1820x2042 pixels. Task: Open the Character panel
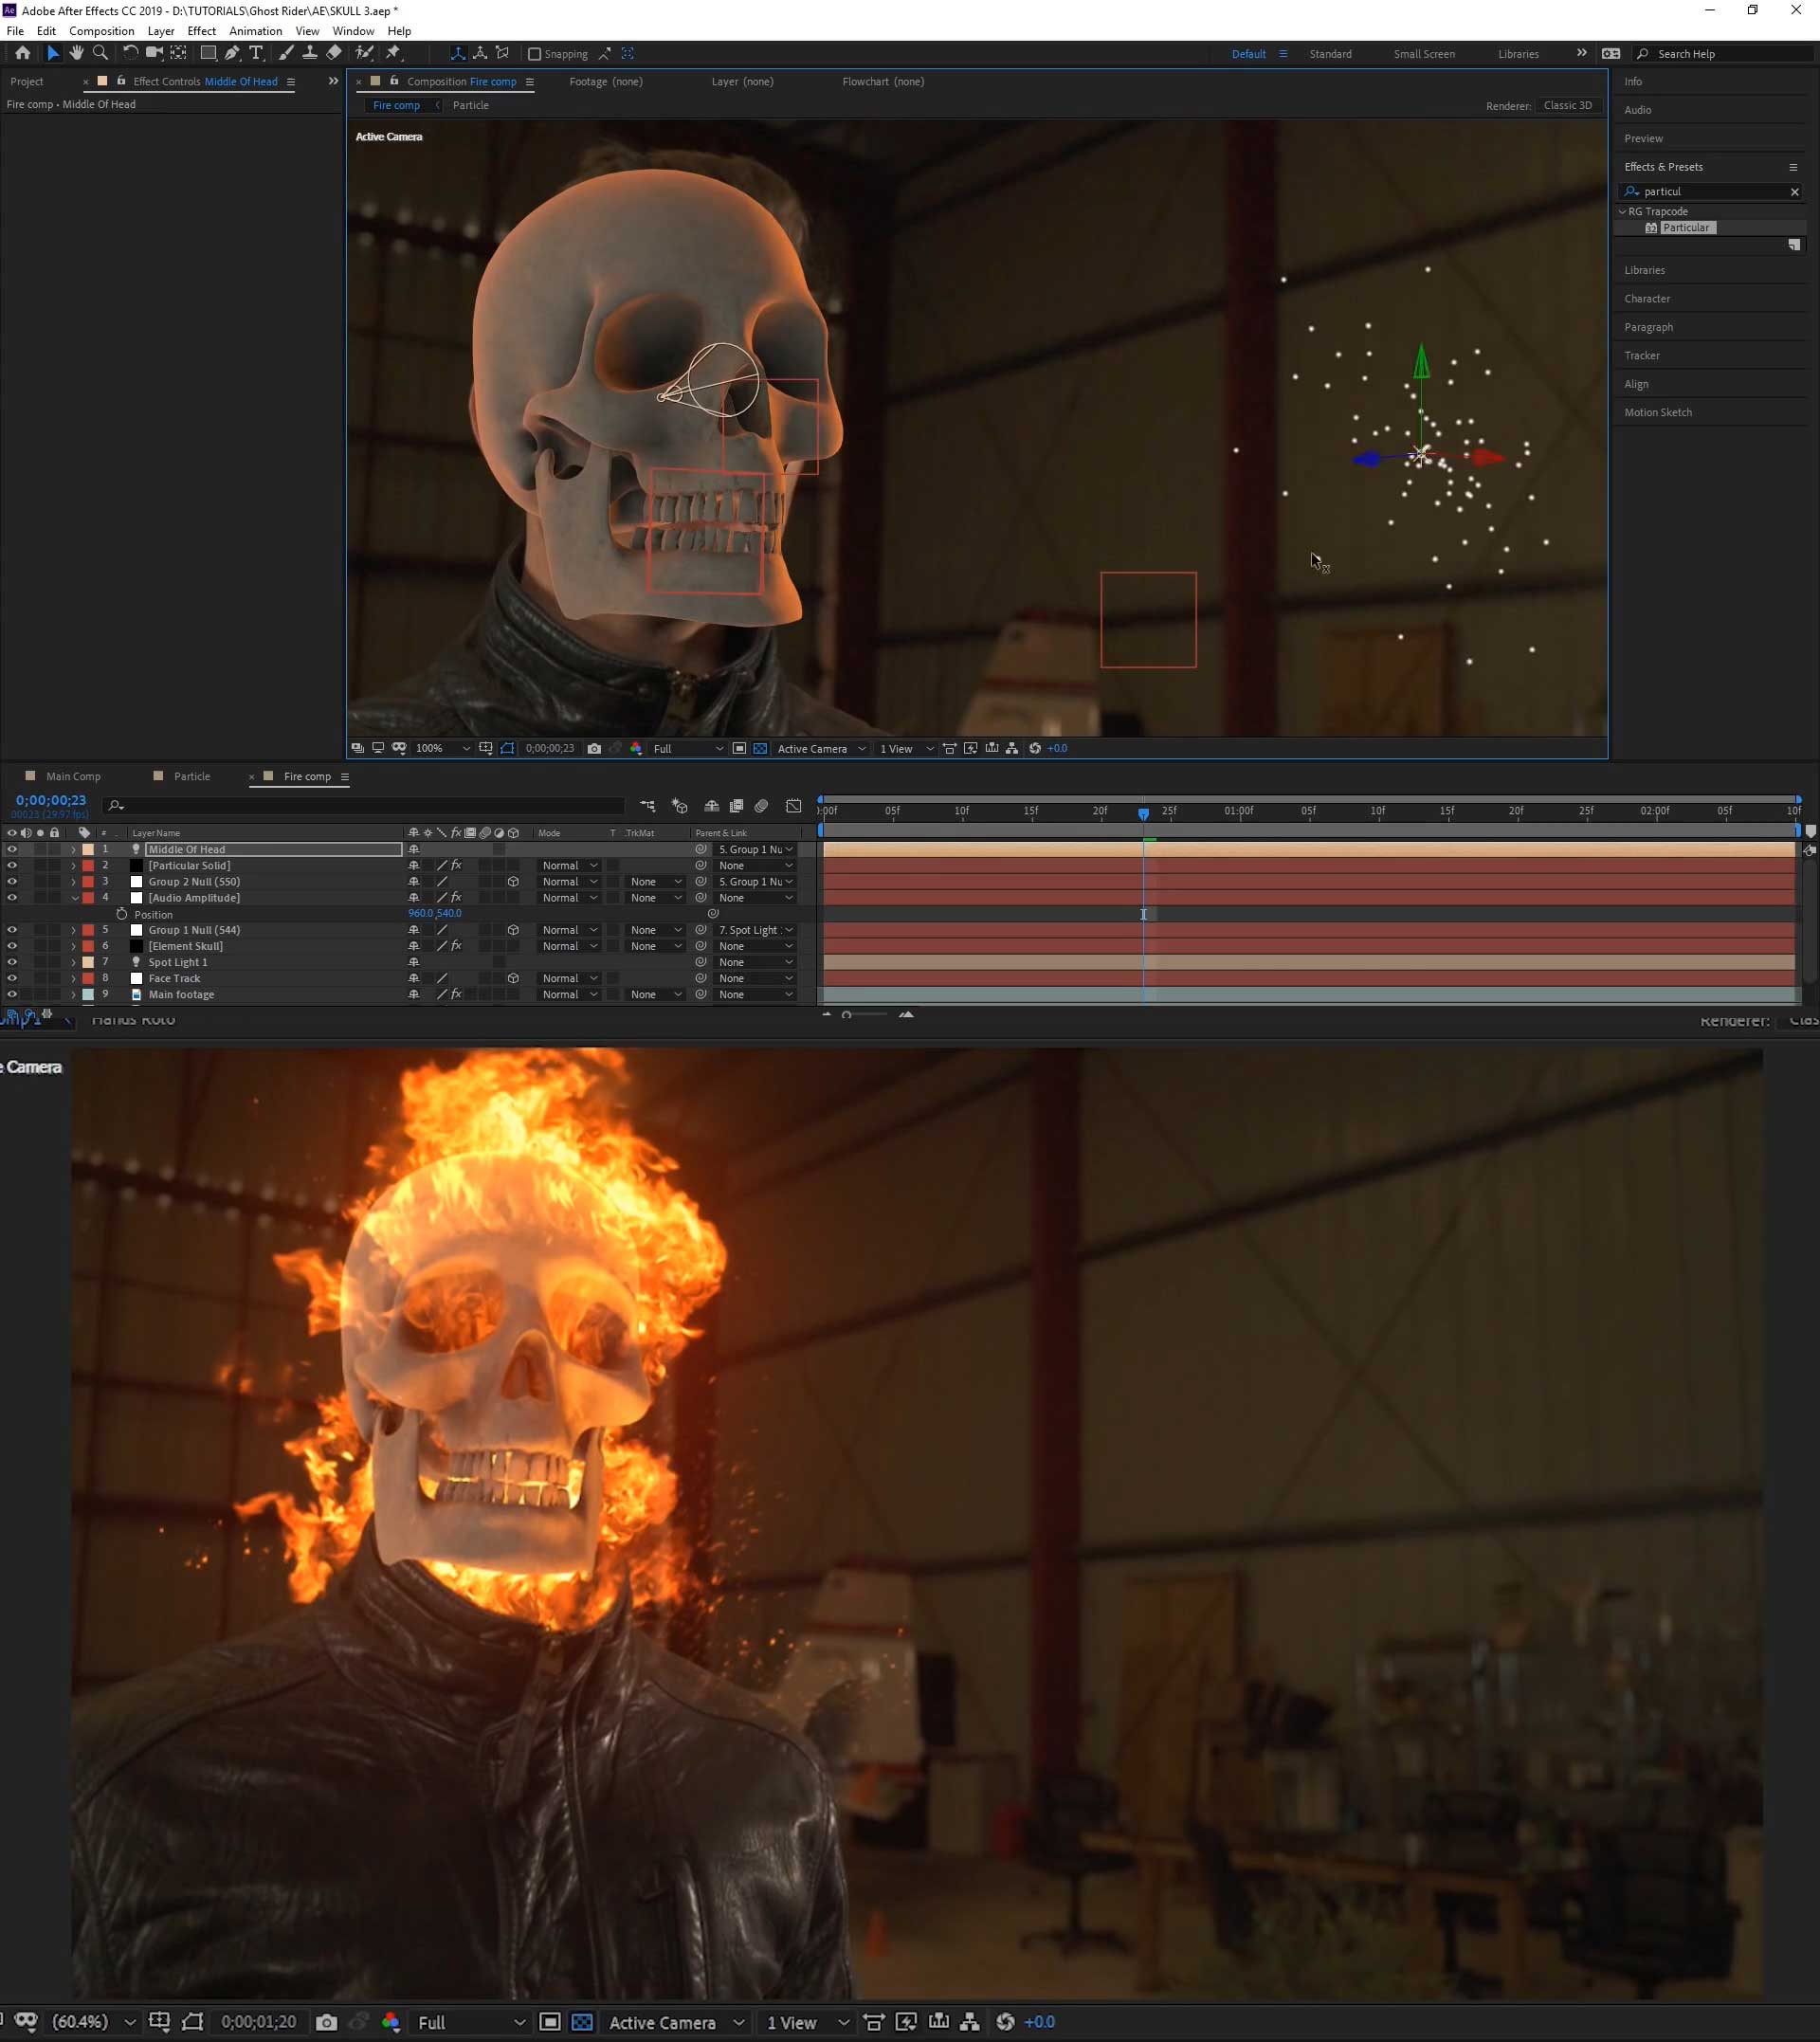click(1647, 298)
